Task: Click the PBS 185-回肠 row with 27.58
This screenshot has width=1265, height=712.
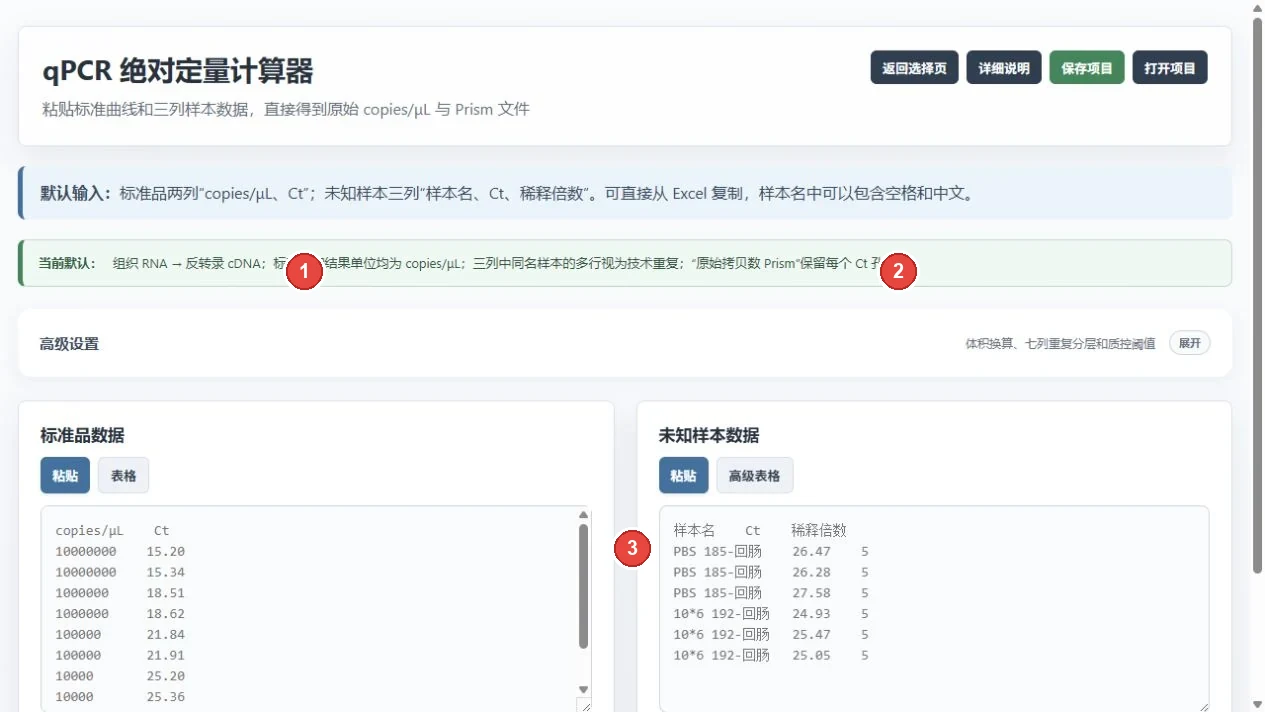Action: [771, 593]
